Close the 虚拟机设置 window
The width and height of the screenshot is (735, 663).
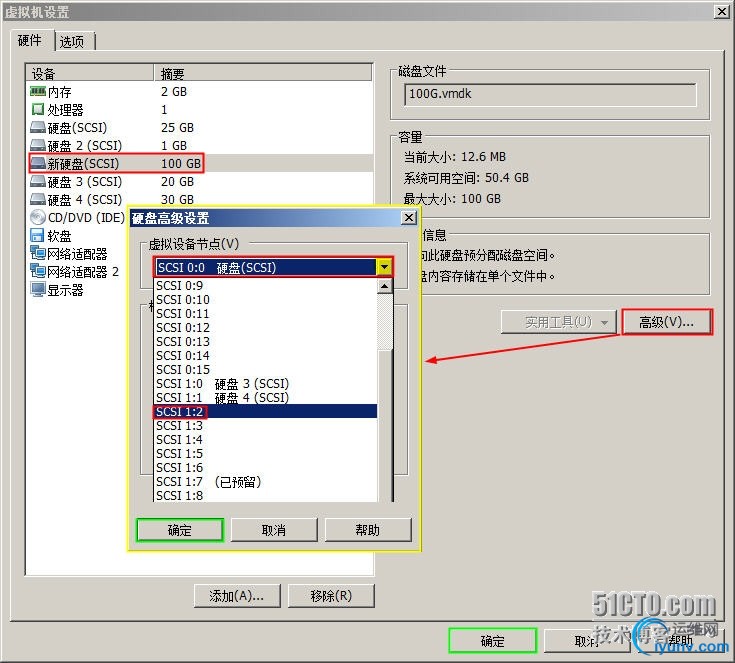click(x=721, y=11)
